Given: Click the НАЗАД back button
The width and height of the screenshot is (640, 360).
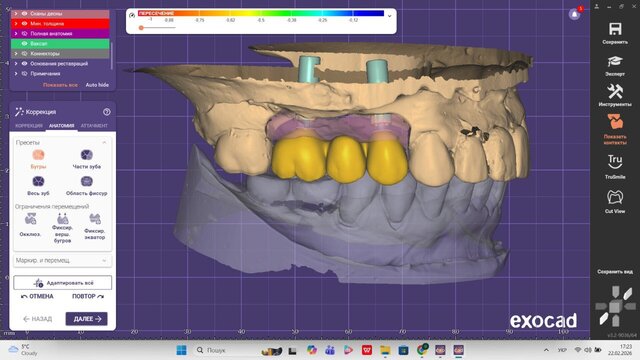Looking at the screenshot, I should (38, 319).
